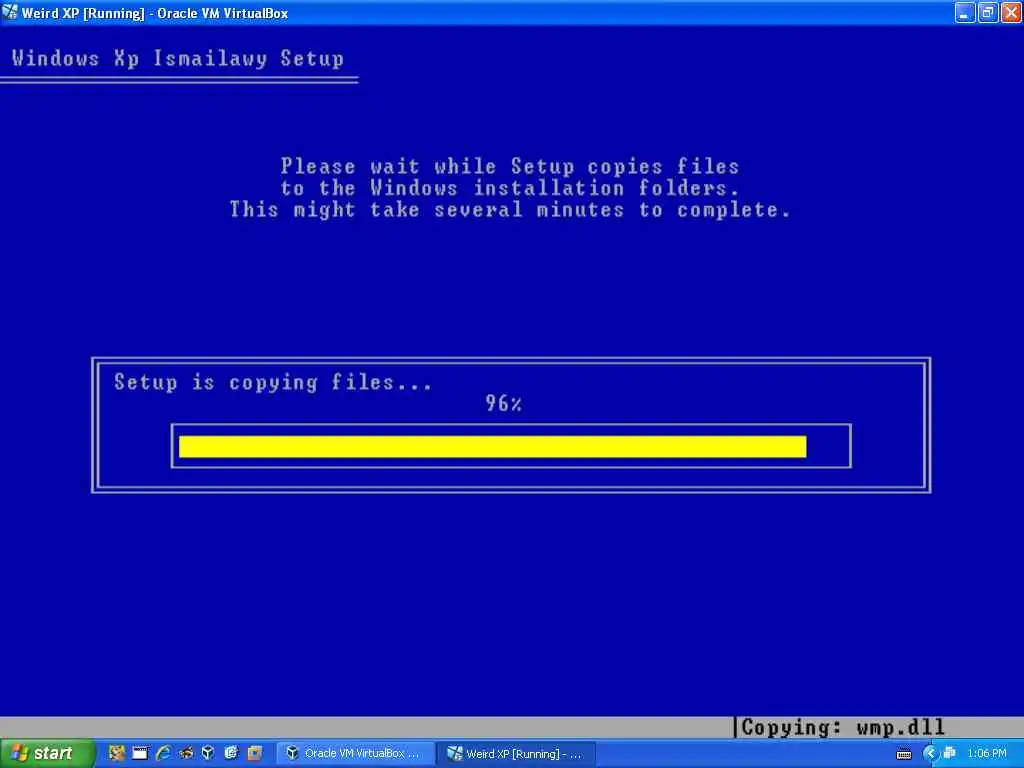
Task: Click the 96% progress percentage
Action: point(504,404)
